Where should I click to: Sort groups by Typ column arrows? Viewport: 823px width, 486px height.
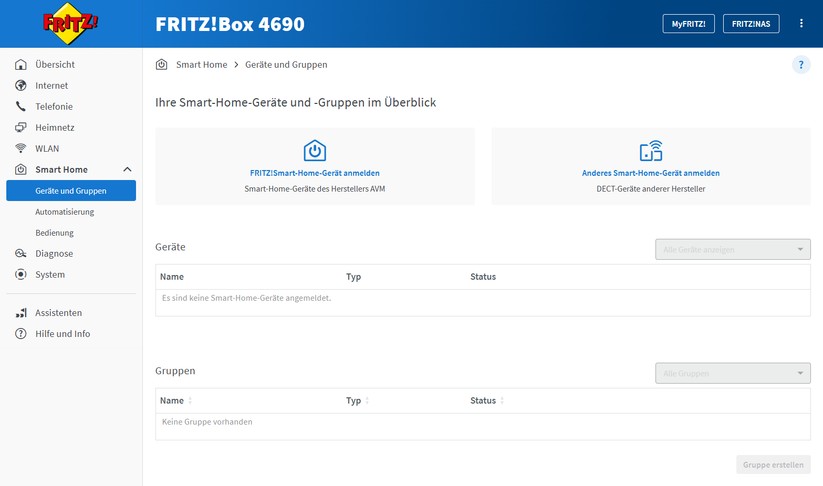tap(367, 400)
